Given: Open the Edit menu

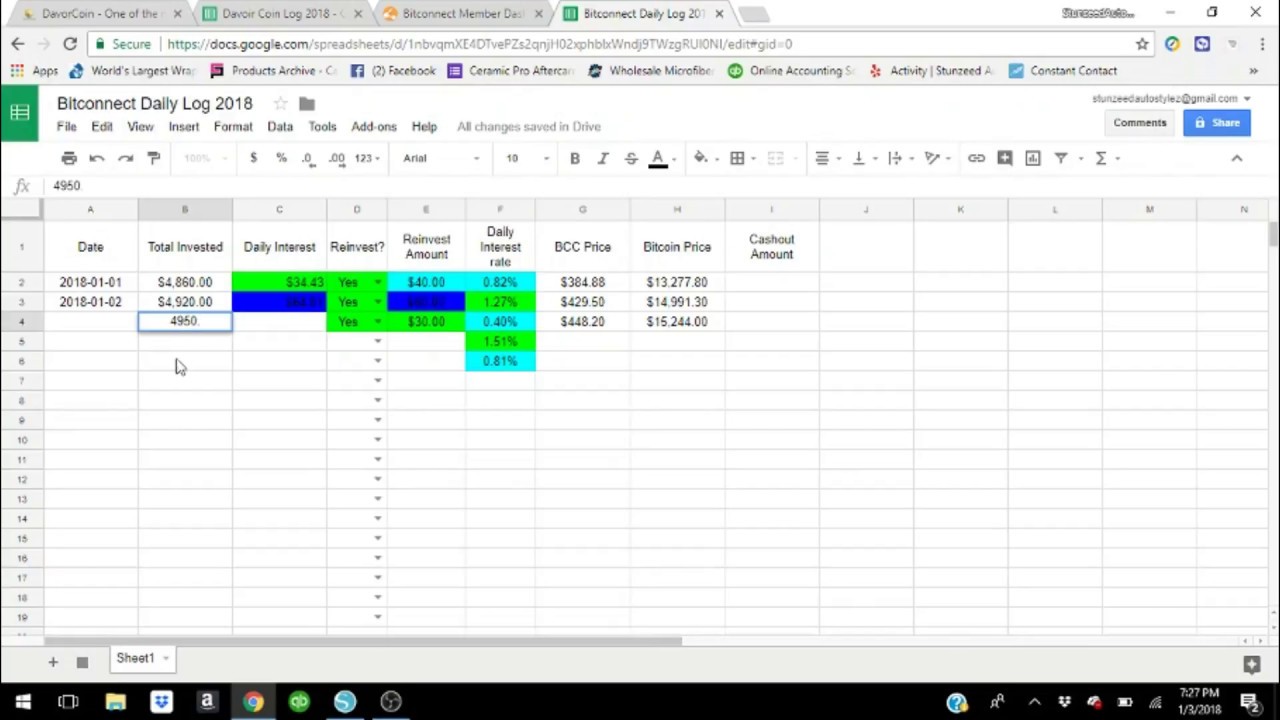Looking at the screenshot, I should (102, 127).
